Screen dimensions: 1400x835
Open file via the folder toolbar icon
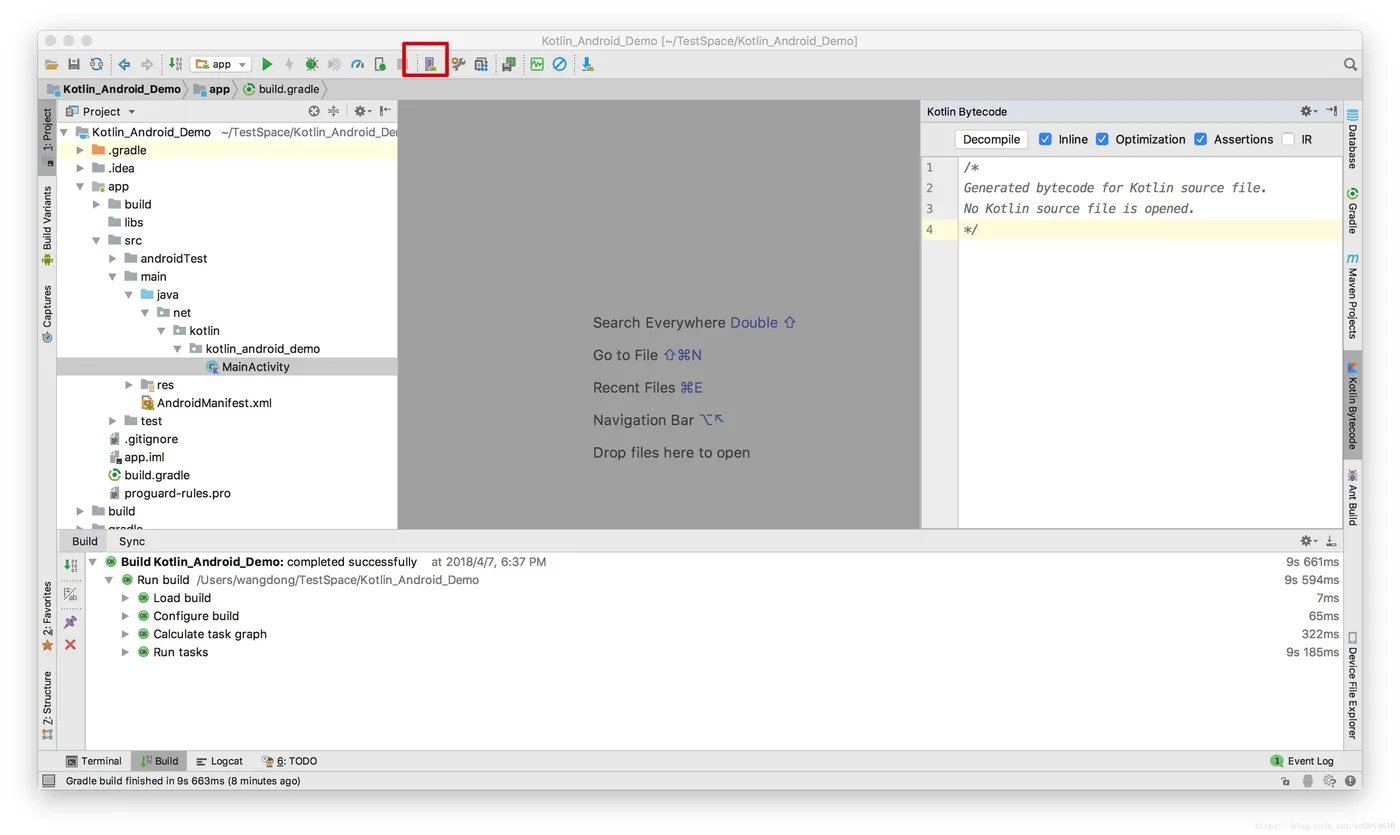(51, 64)
